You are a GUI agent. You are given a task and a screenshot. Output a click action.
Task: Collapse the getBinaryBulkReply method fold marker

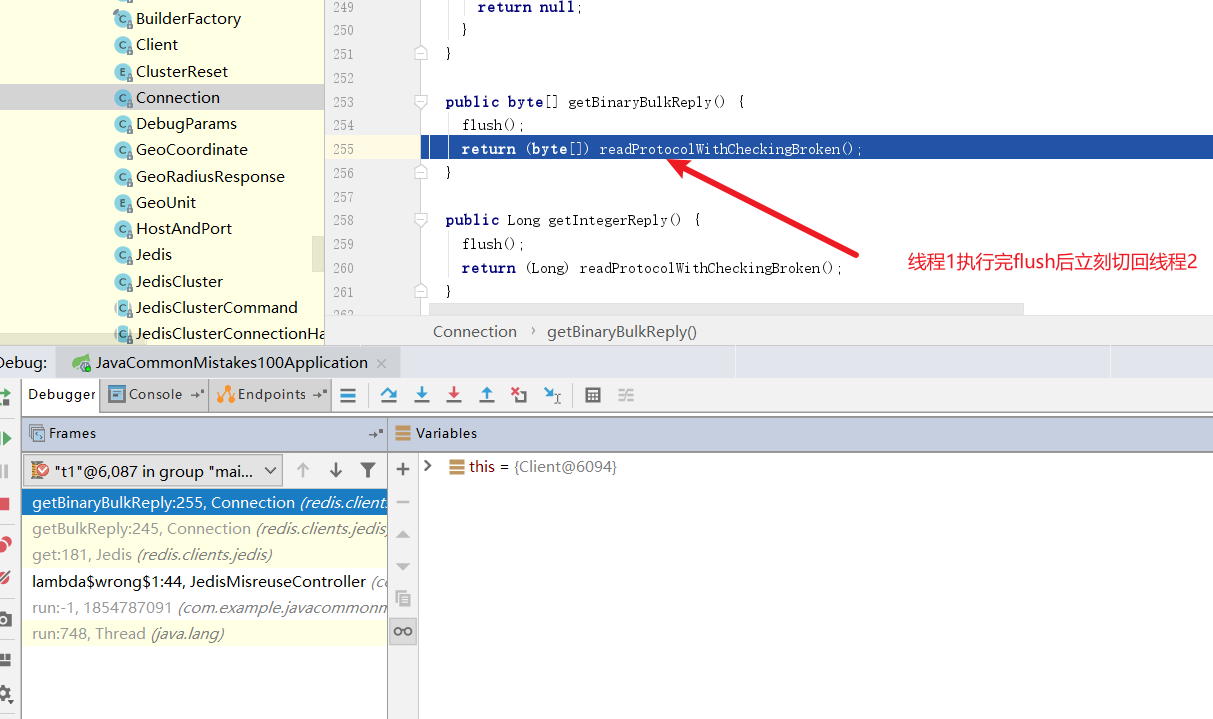[421, 102]
